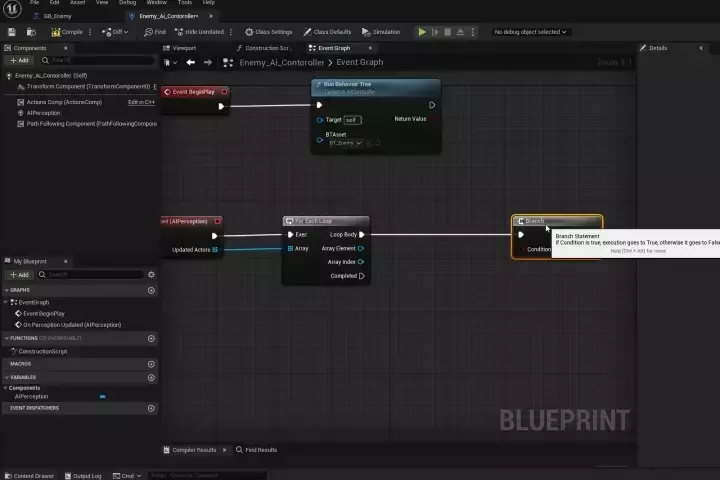
Task: Click the Array Index output pin
Action: [x=361, y=262]
